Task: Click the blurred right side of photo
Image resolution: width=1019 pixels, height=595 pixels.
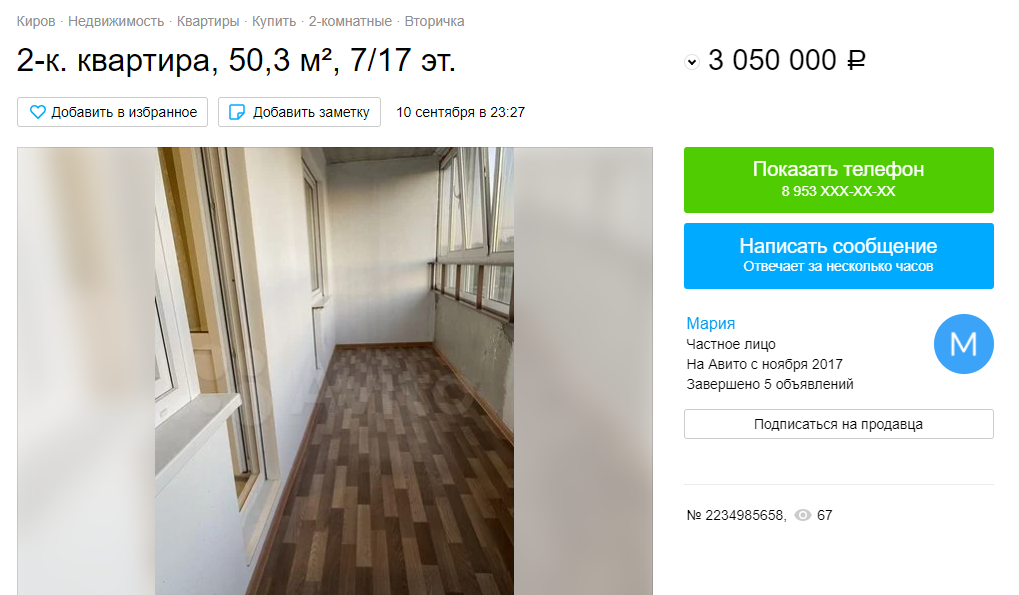Action: click(583, 371)
